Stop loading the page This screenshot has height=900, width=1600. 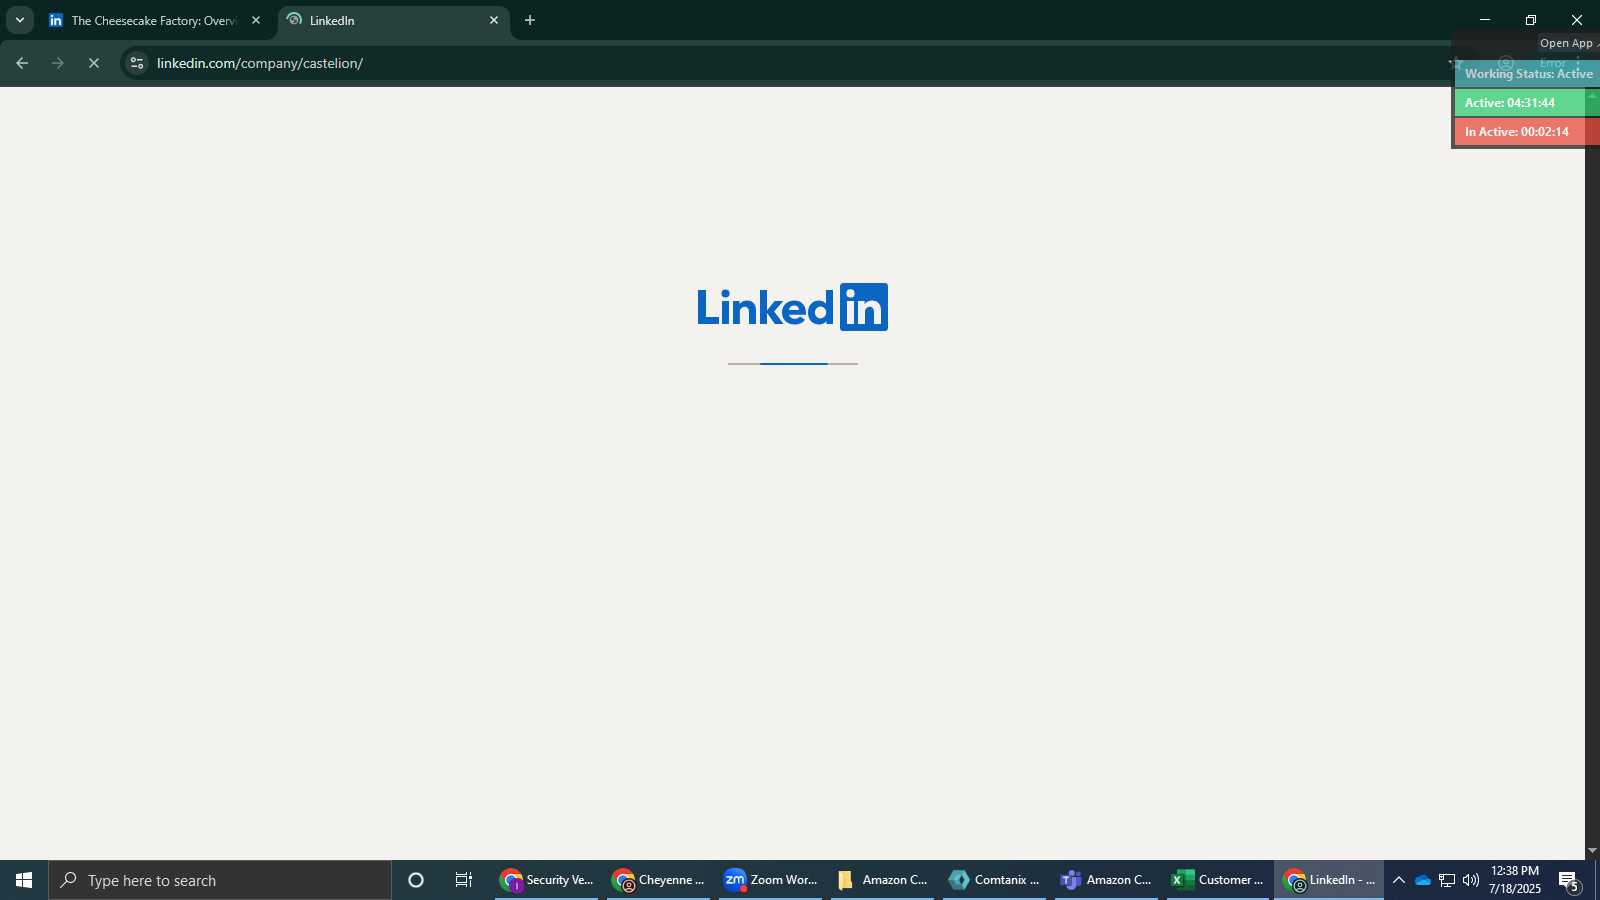[94, 63]
